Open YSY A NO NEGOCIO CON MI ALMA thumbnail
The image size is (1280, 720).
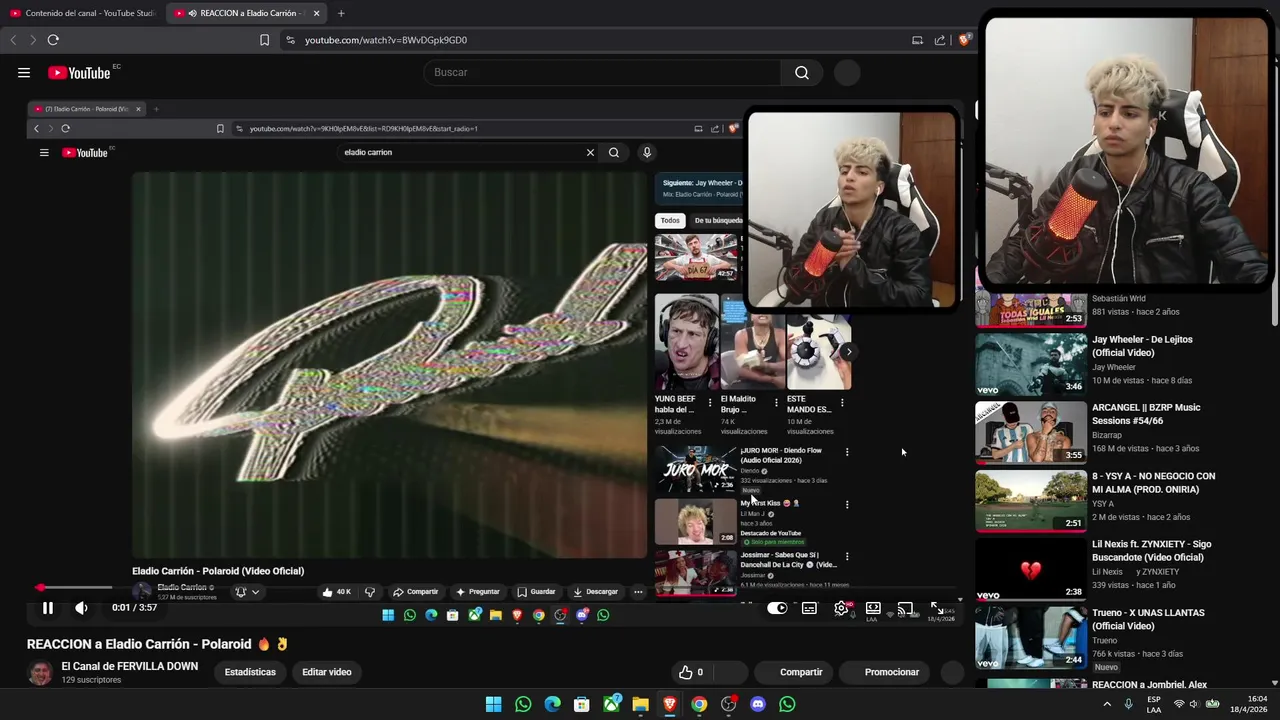pos(1031,501)
